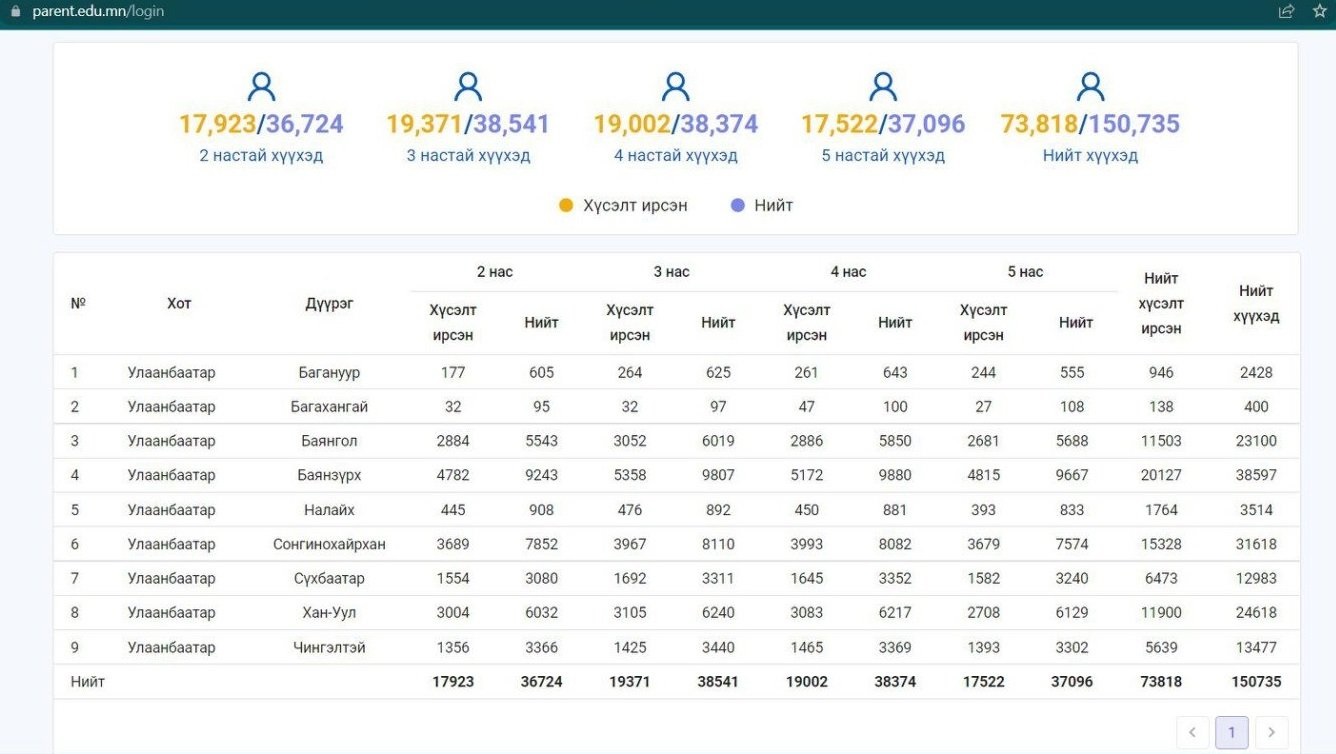
Task: Click the Хот column header
Action: tap(179, 304)
